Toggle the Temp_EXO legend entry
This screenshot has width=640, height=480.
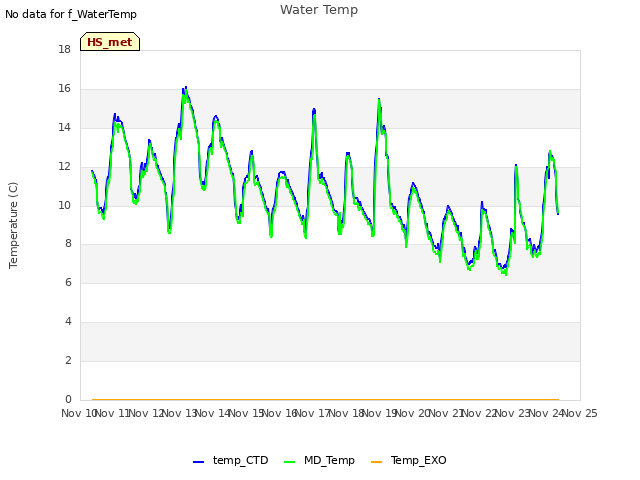(409, 460)
